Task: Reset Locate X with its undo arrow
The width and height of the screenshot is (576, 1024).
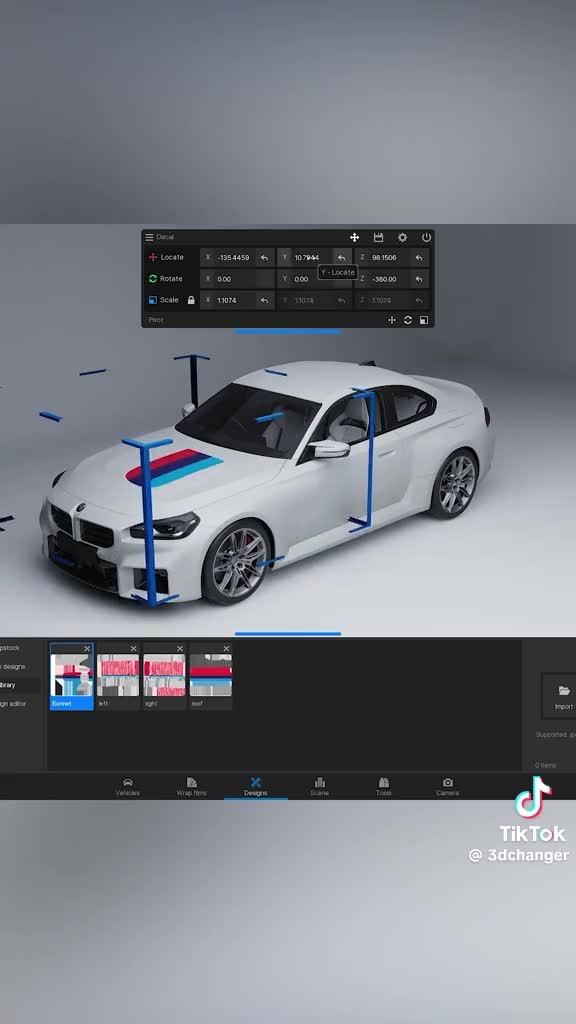Action: click(264, 257)
